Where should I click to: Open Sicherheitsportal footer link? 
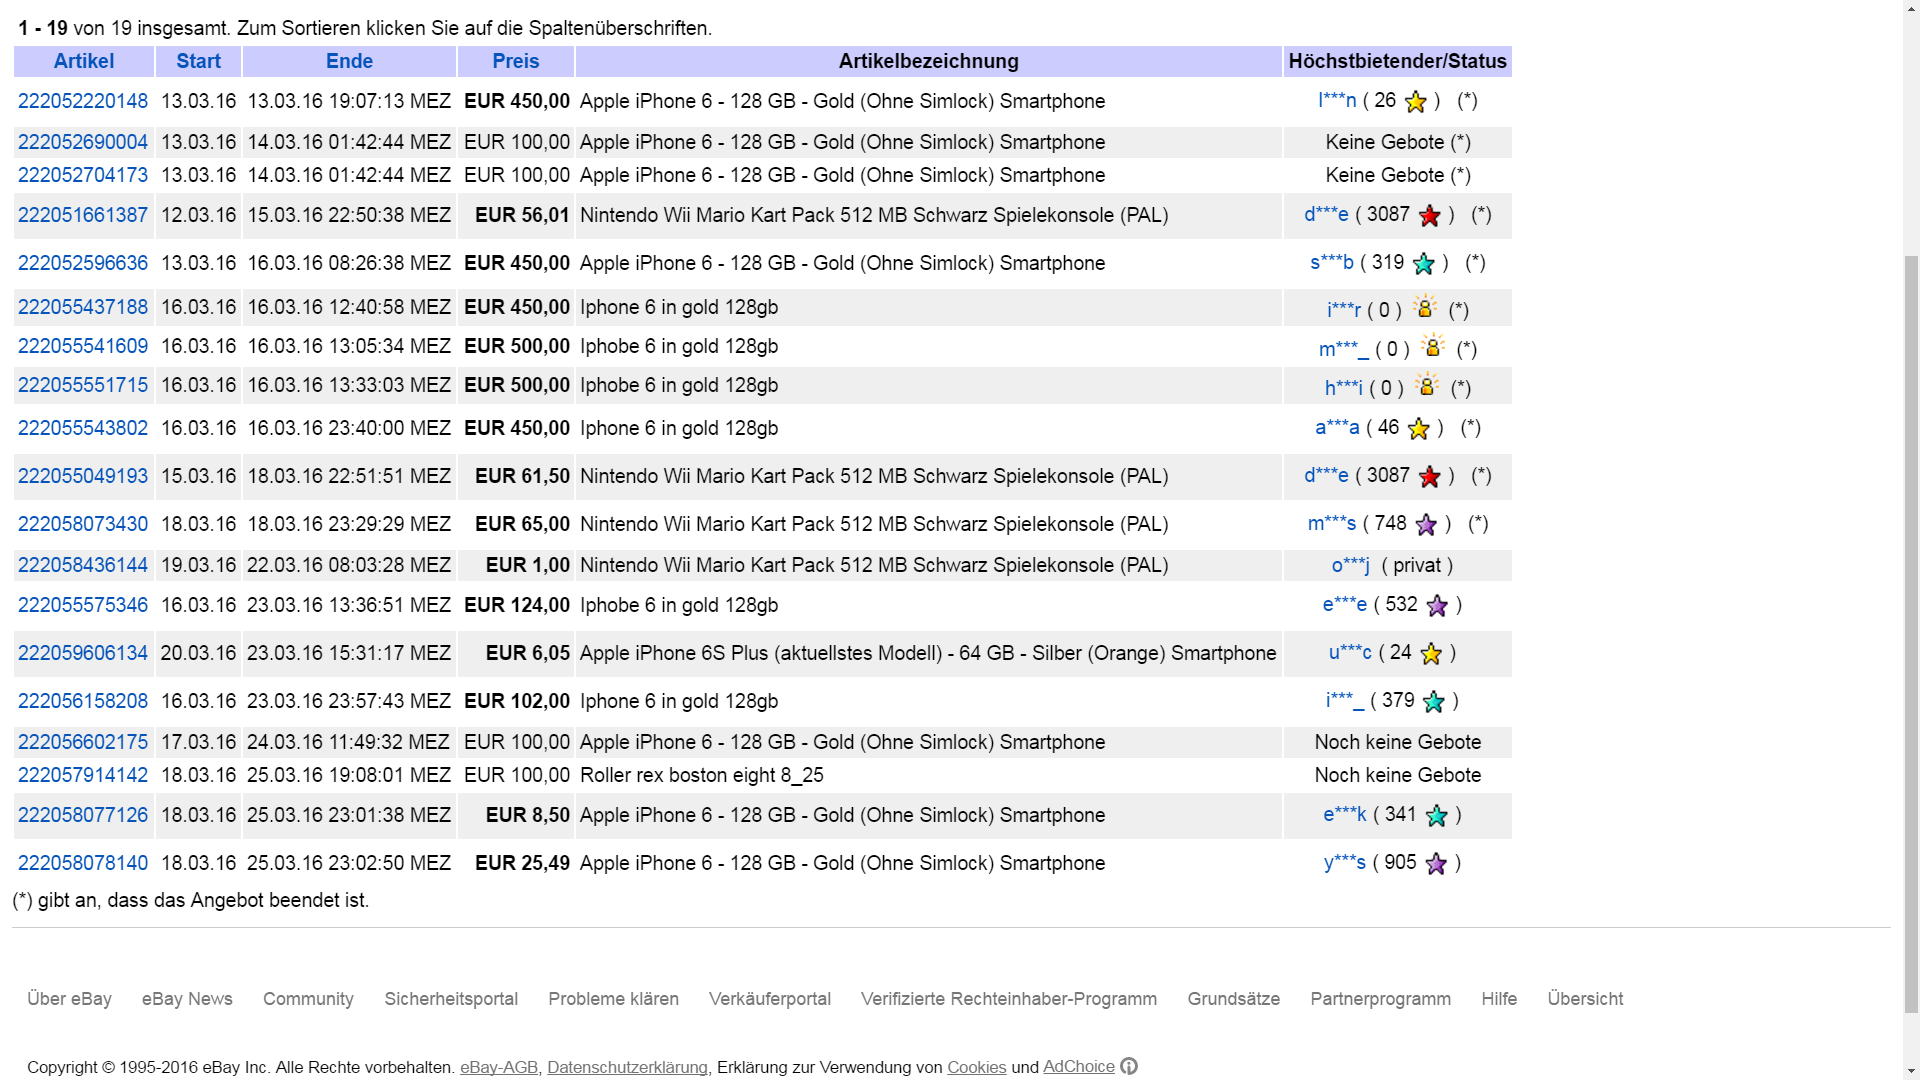point(451,999)
